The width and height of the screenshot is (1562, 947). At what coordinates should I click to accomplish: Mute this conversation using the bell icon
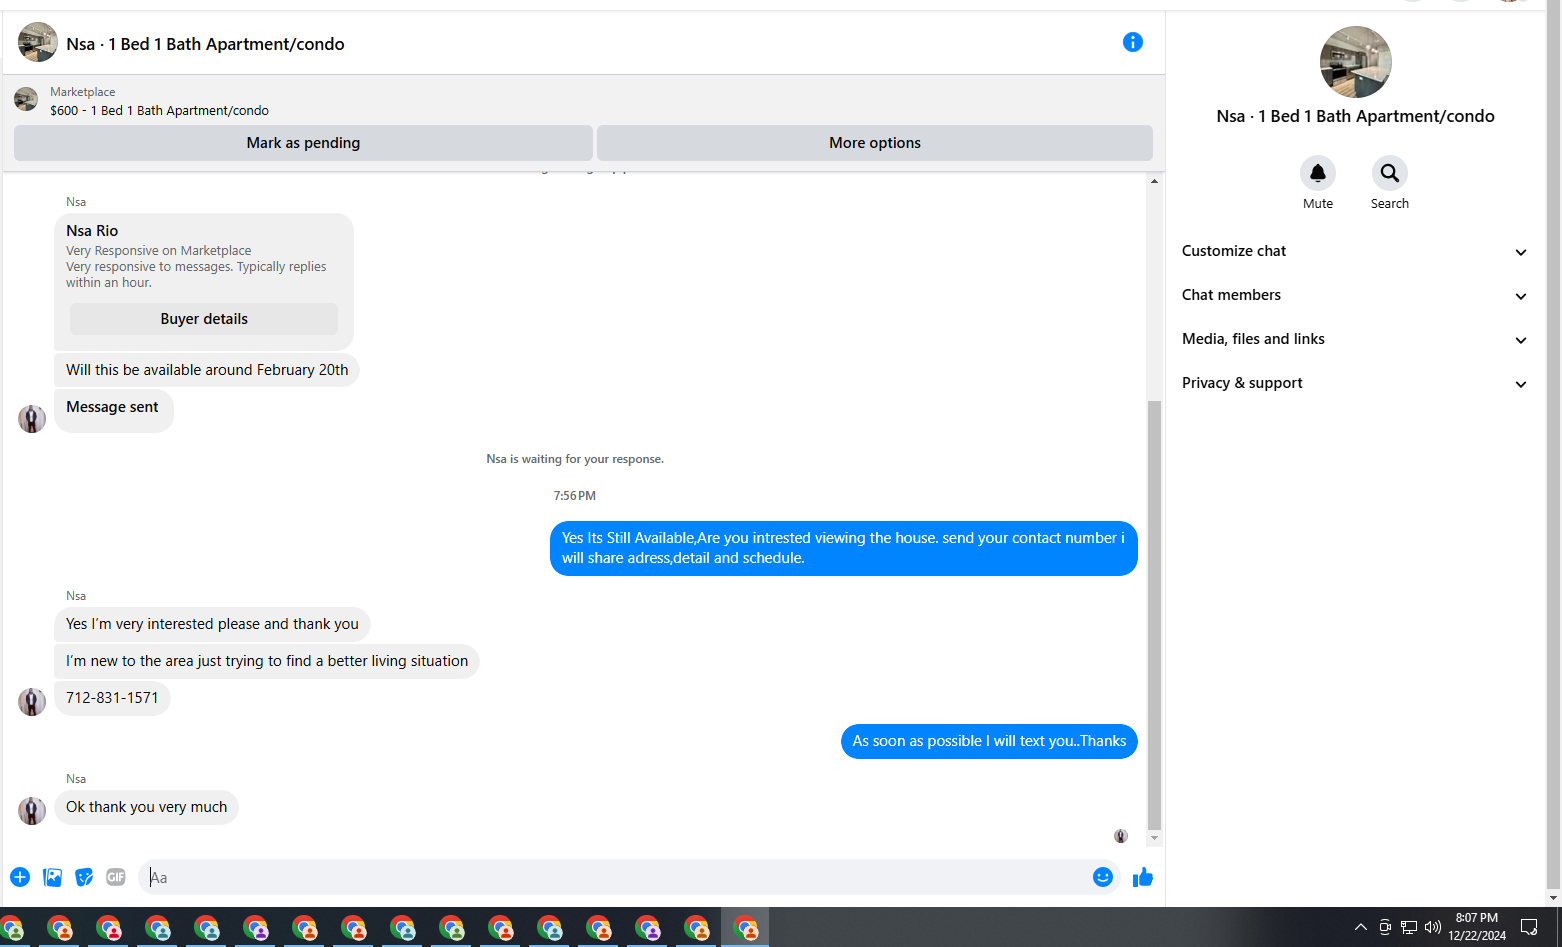pos(1317,173)
